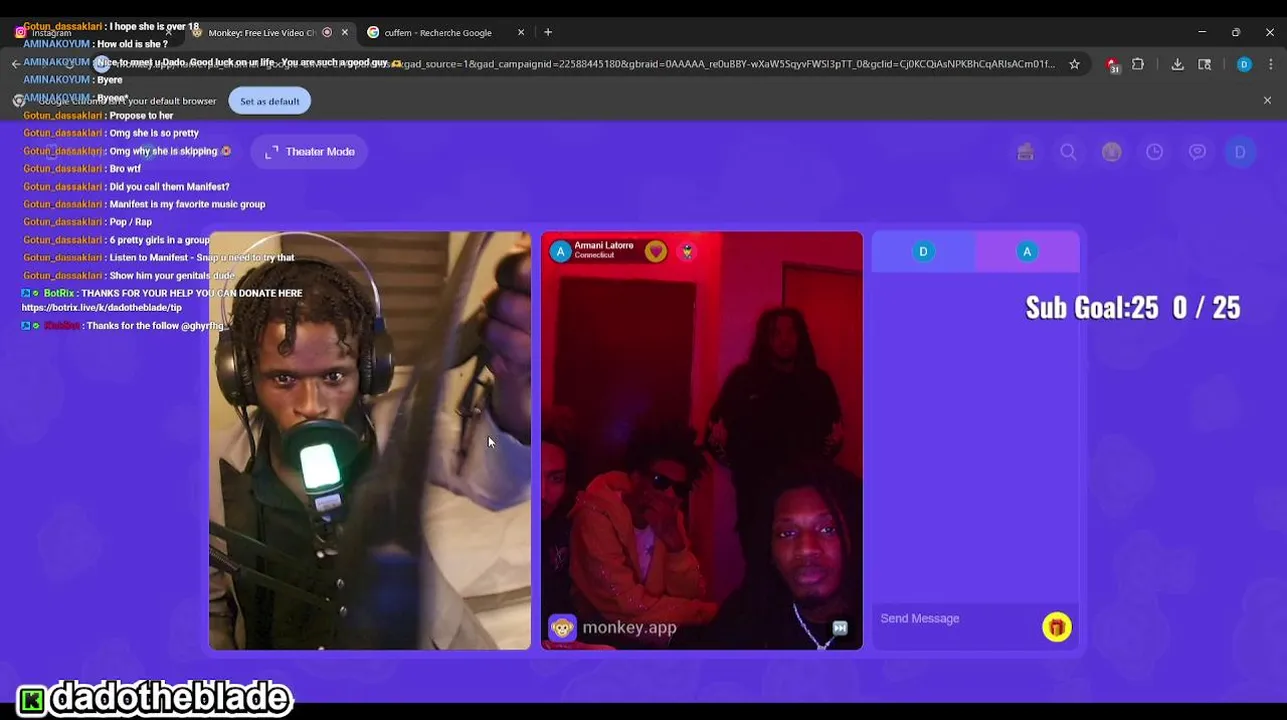The width and height of the screenshot is (1287, 720).
Task: Show Chrome downloads
Action: (1178, 64)
